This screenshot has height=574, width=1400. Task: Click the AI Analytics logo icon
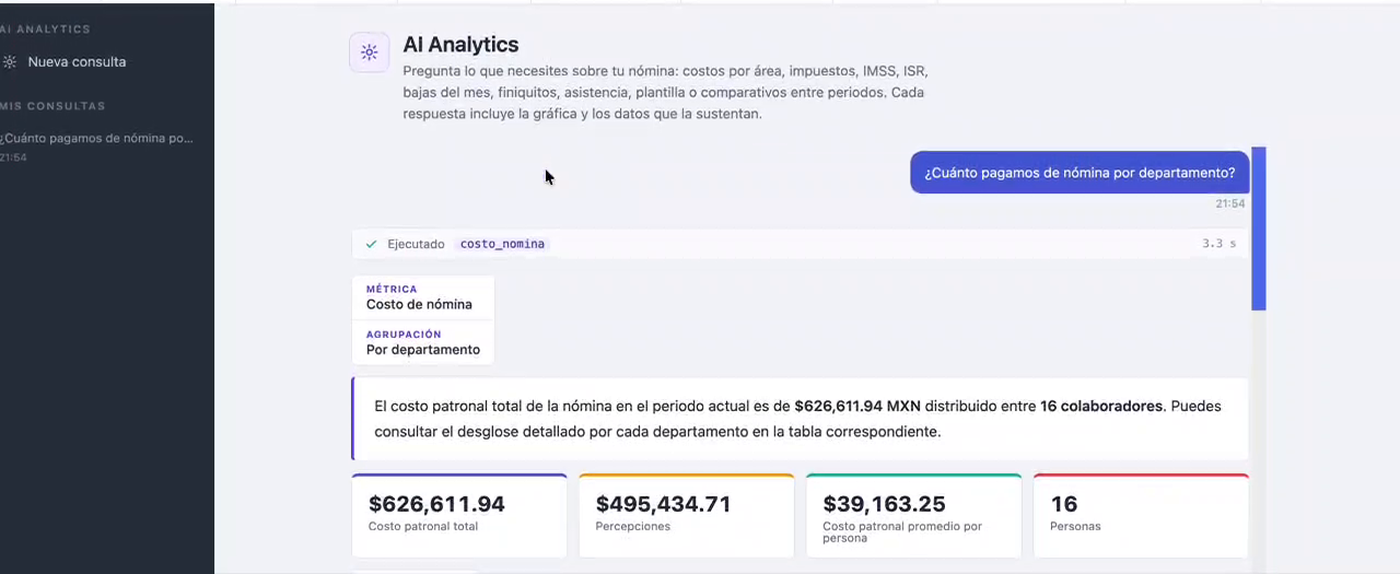369,53
